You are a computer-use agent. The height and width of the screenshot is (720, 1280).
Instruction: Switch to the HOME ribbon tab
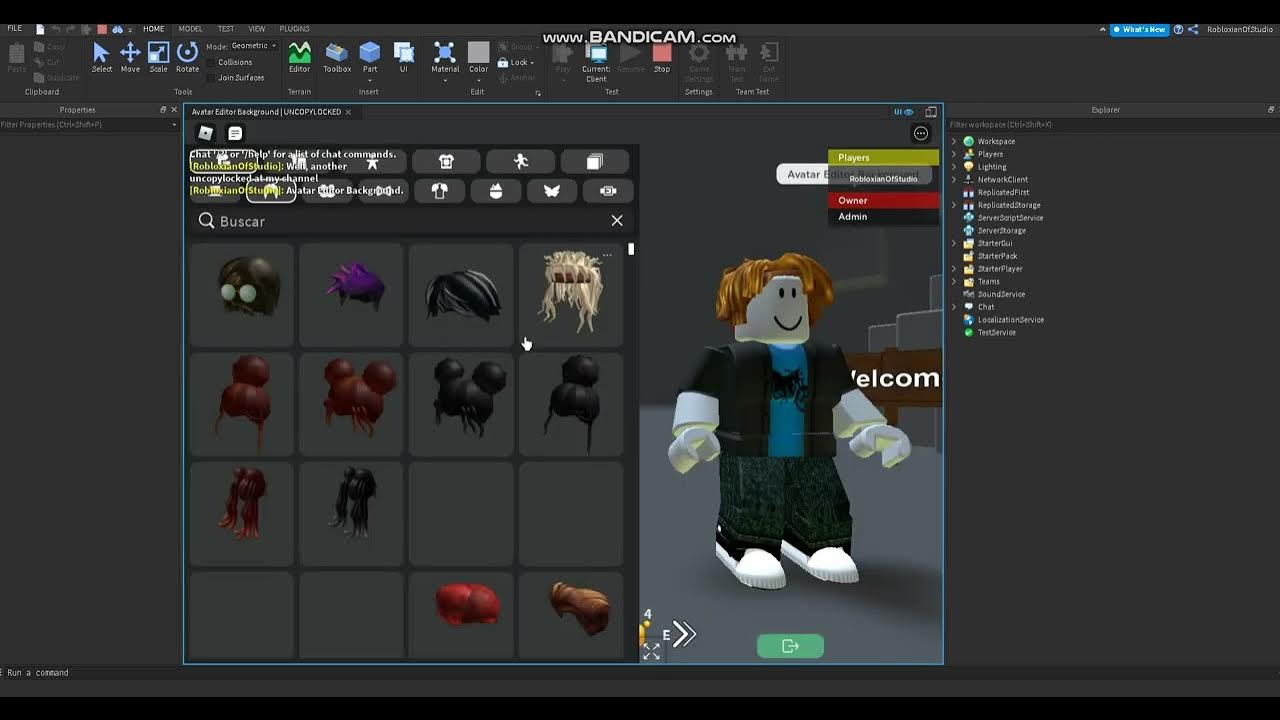tap(153, 29)
